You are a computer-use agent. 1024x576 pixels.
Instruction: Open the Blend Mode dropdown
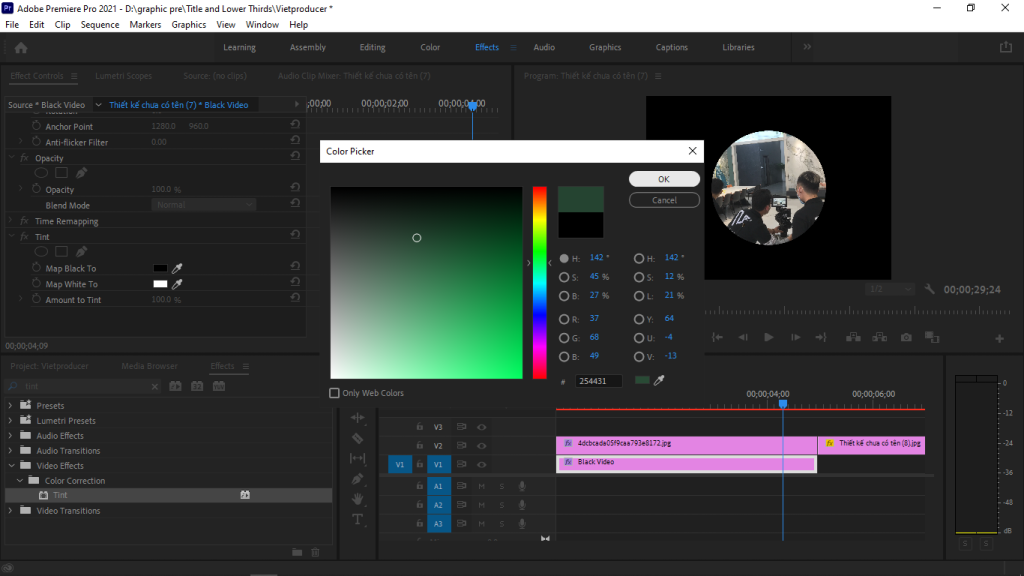(x=203, y=205)
